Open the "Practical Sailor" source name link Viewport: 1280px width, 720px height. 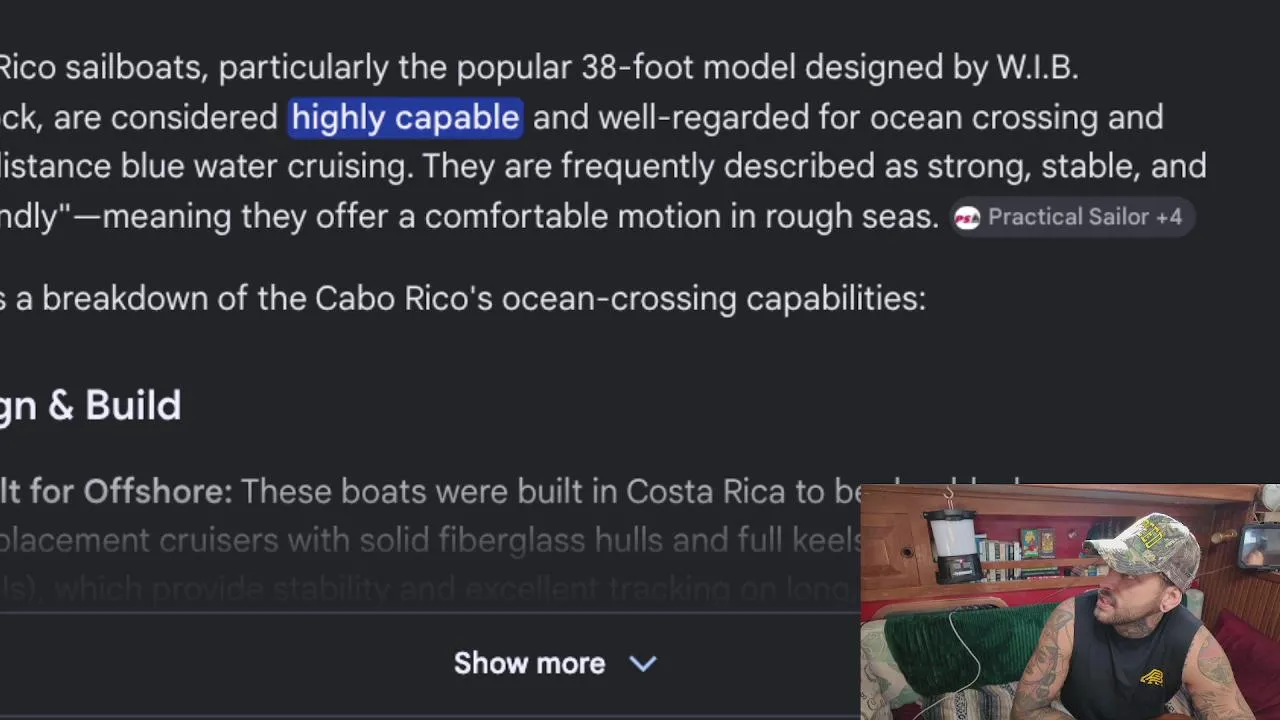(x=1069, y=217)
